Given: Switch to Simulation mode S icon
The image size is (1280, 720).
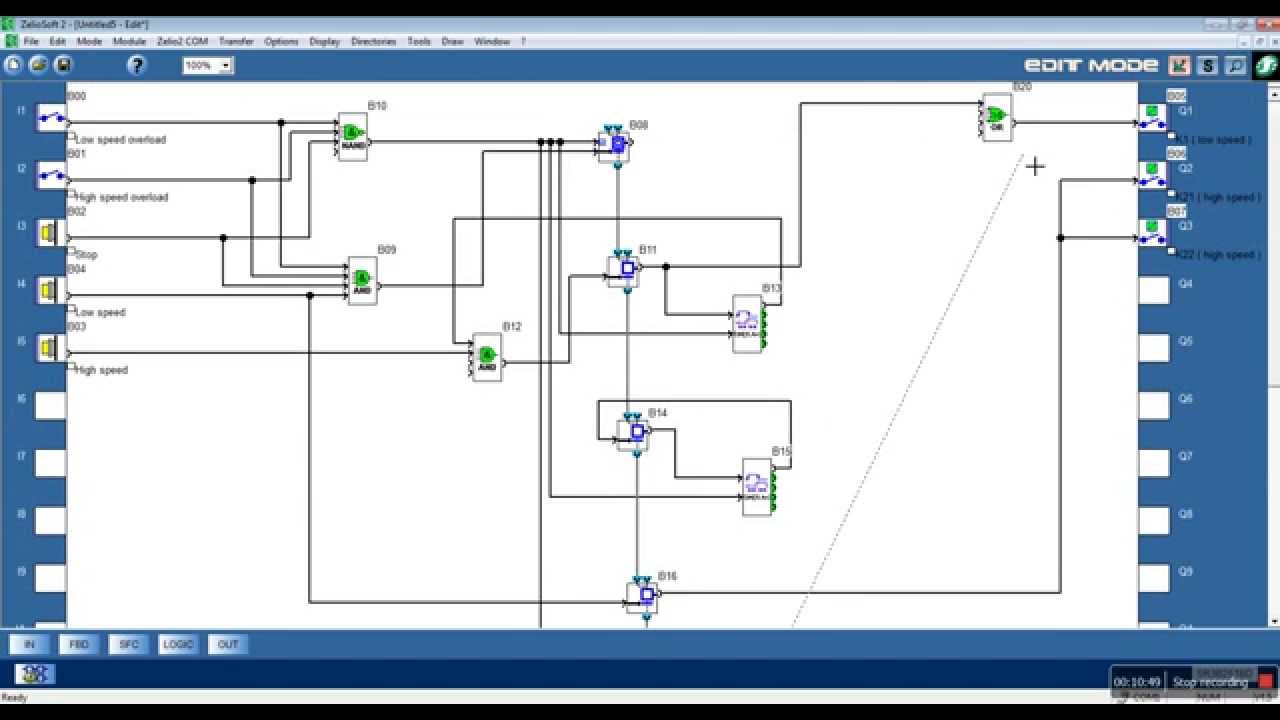Looking at the screenshot, I should click(1208, 65).
